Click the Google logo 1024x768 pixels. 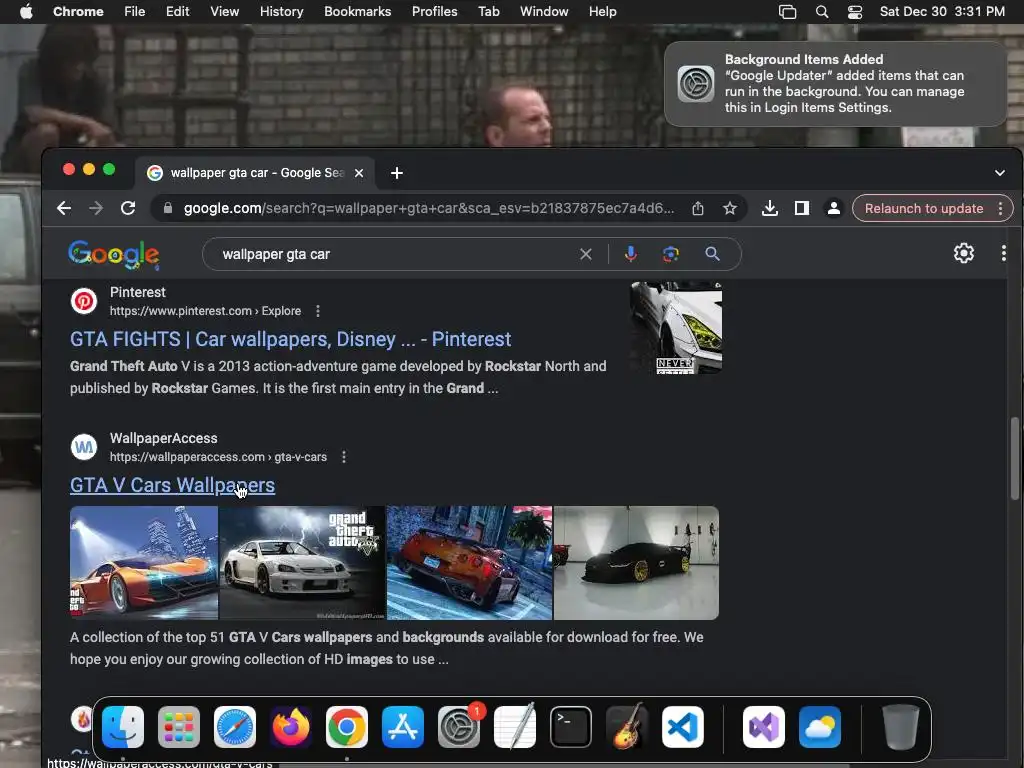click(114, 254)
